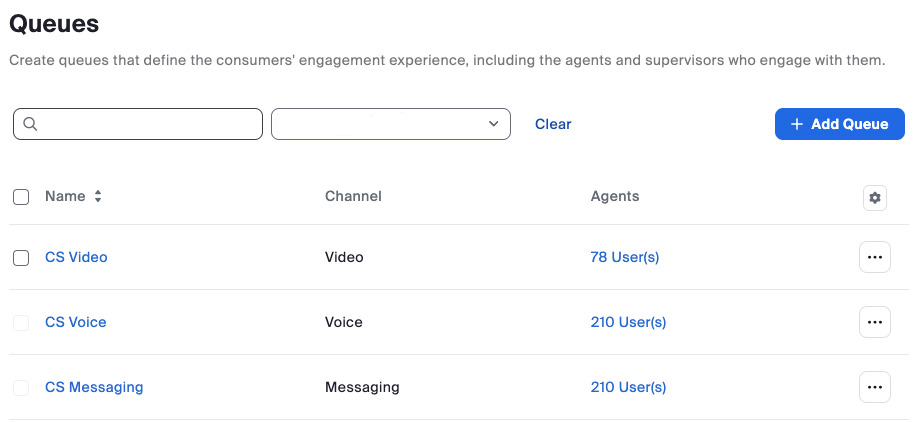Open the CS Messaging queue link

(94, 387)
